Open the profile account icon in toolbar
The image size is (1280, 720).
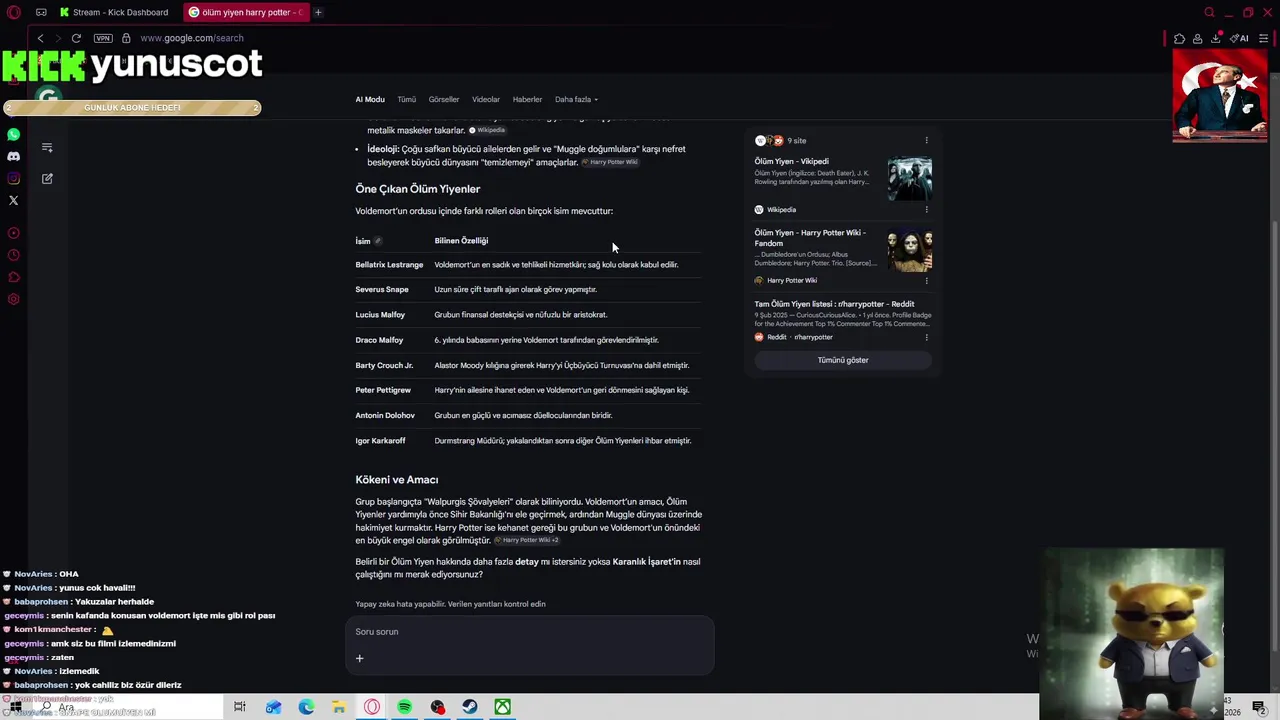(x=1197, y=38)
